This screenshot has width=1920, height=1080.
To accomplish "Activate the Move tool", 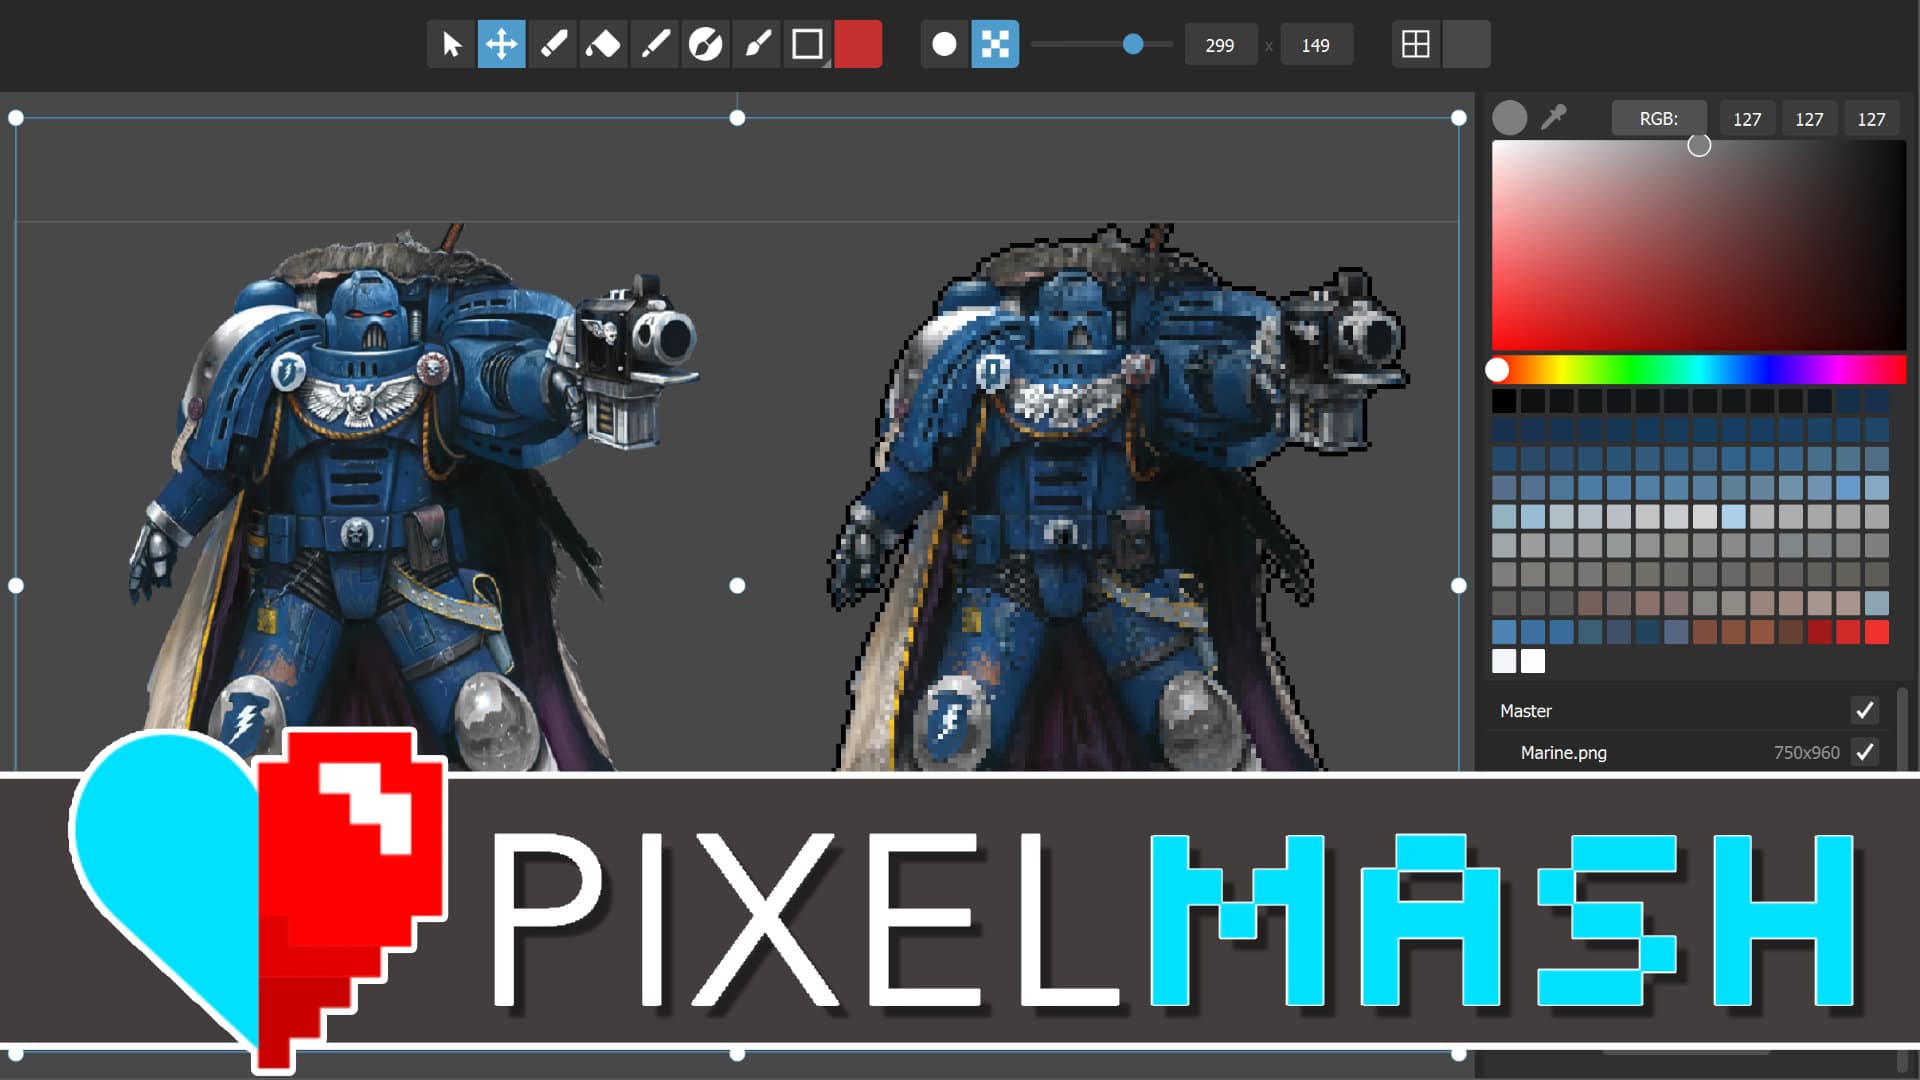I will click(x=503, y=44).
